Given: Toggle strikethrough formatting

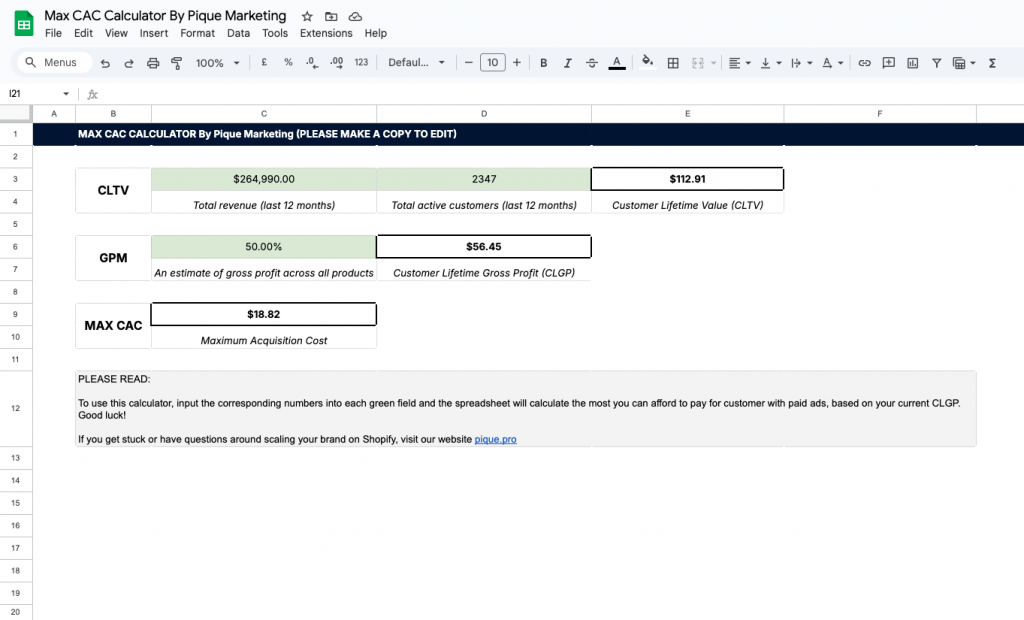Looking at the screenshot, I should tap(592, 63).
